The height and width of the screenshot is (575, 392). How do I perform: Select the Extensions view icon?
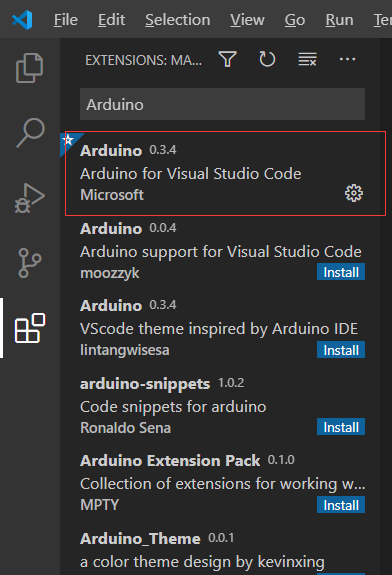point(30,328)
